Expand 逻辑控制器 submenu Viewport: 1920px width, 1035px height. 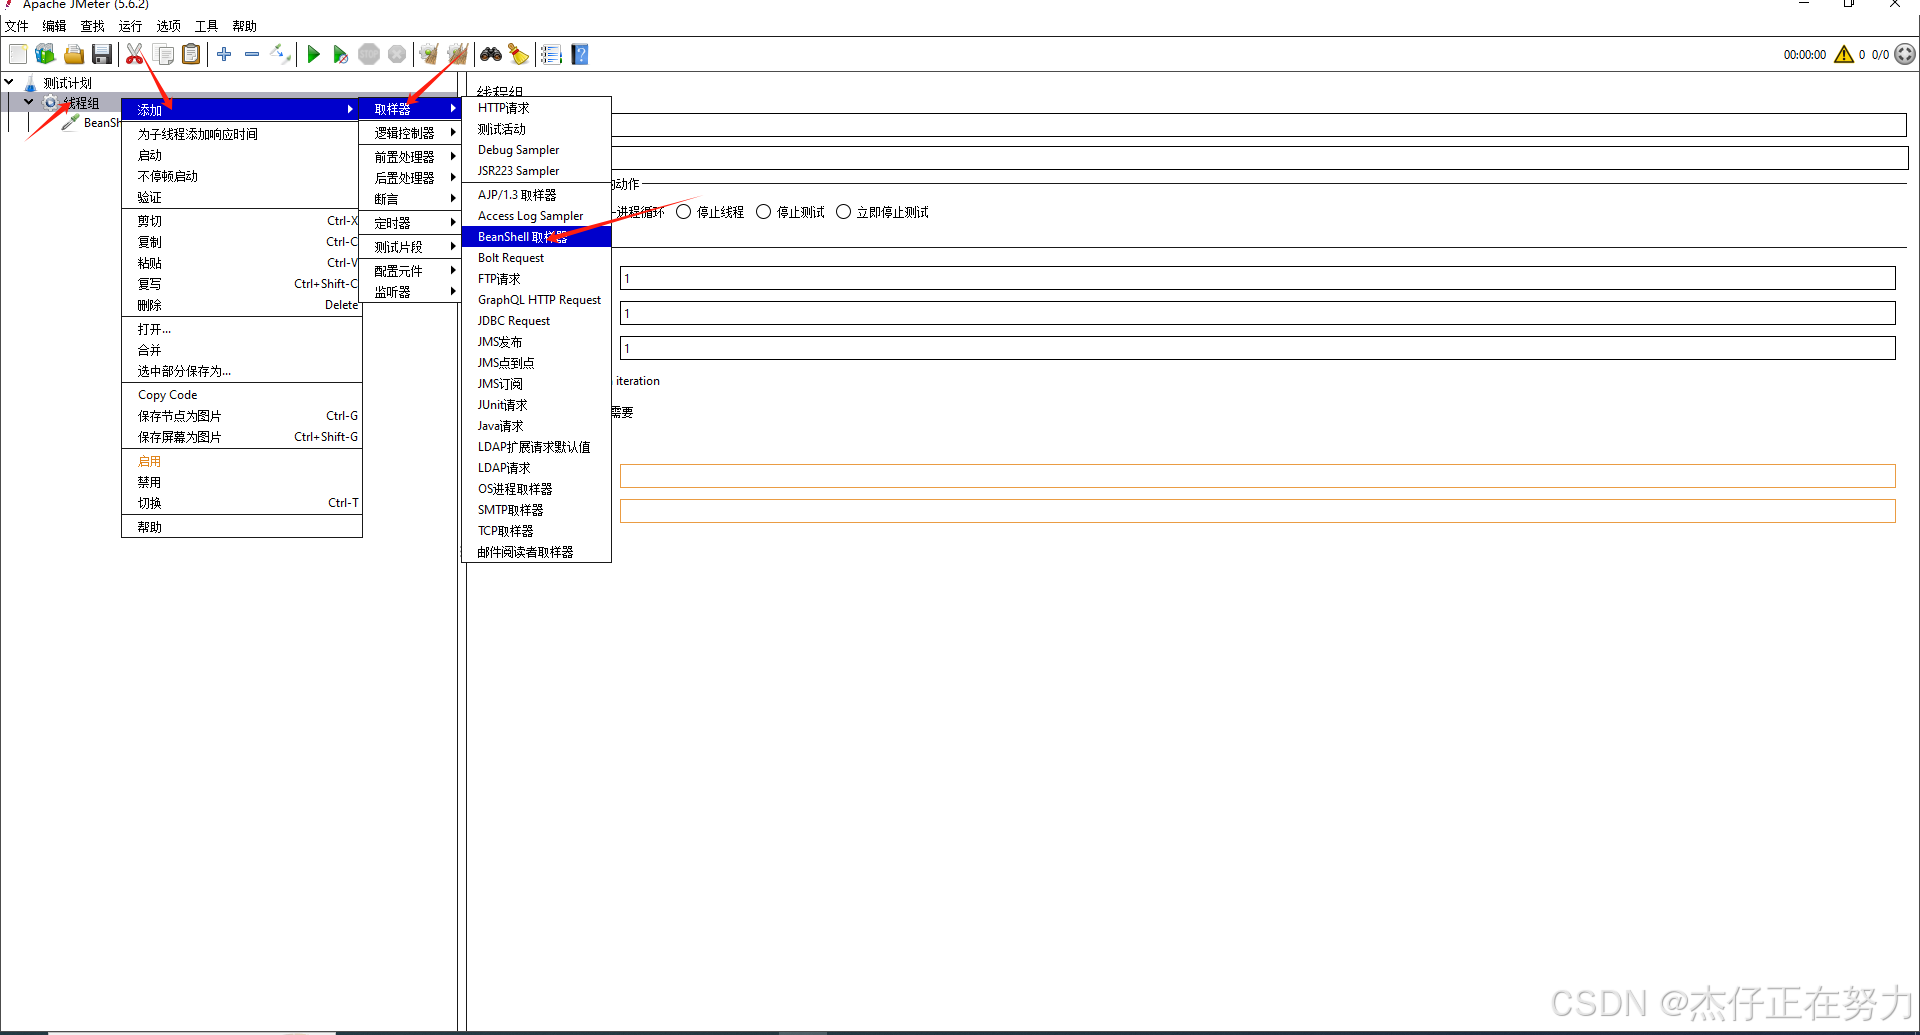tap(411, 132)
